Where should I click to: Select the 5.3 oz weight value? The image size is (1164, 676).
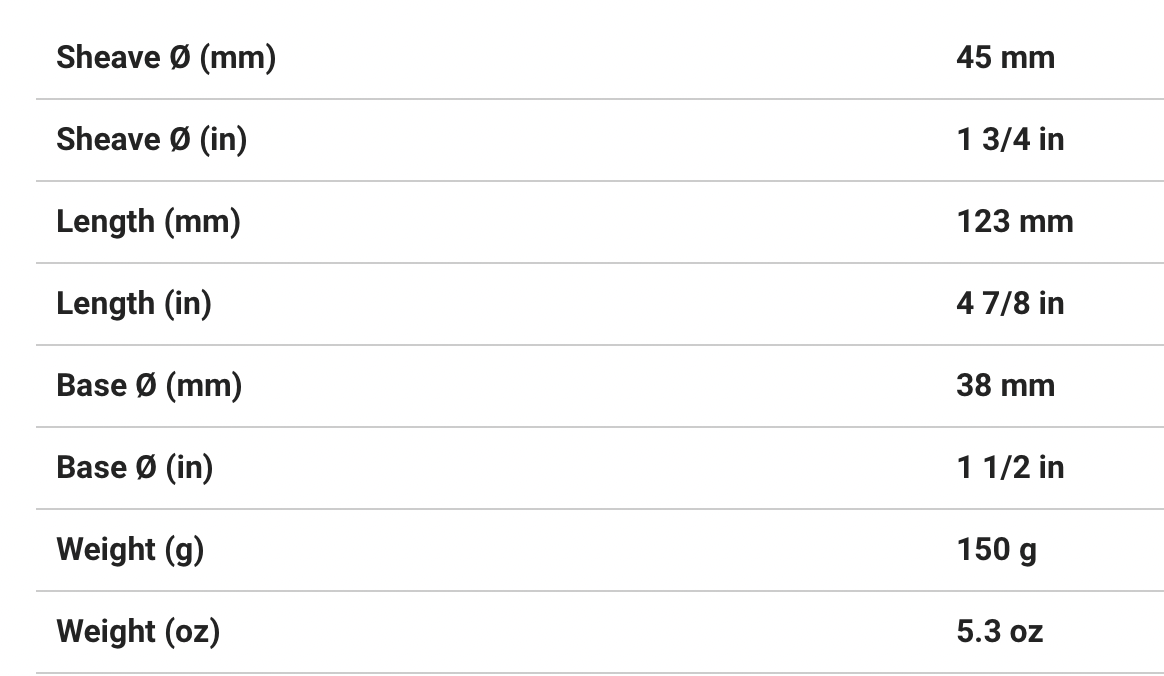tap(999, 632)
